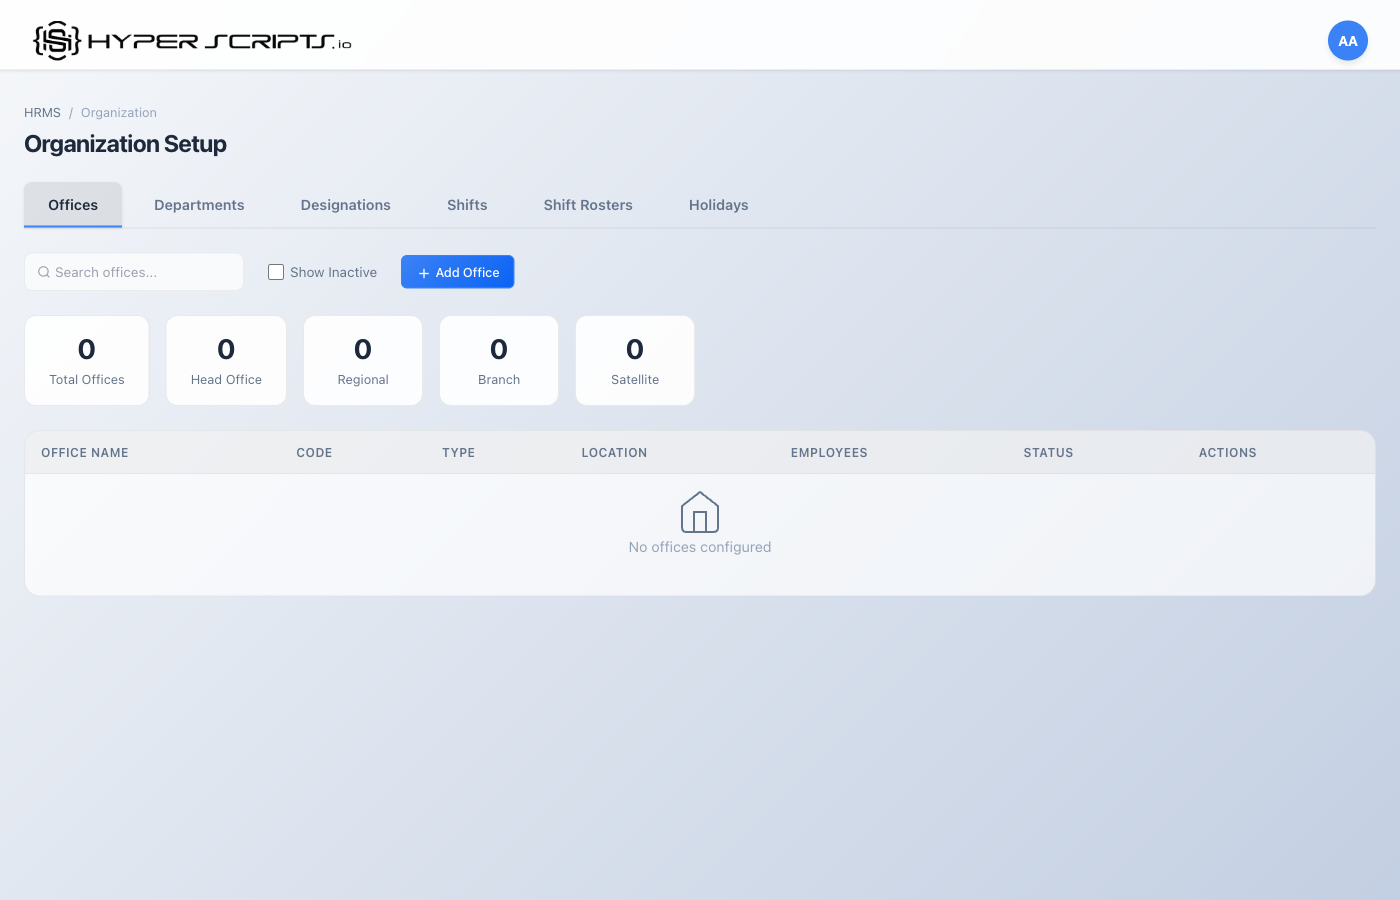The width and height of the screenshot is (1400, 900).
Task: Select the Holidays tab
Action: pyautogui.click(x=718, y=204)
